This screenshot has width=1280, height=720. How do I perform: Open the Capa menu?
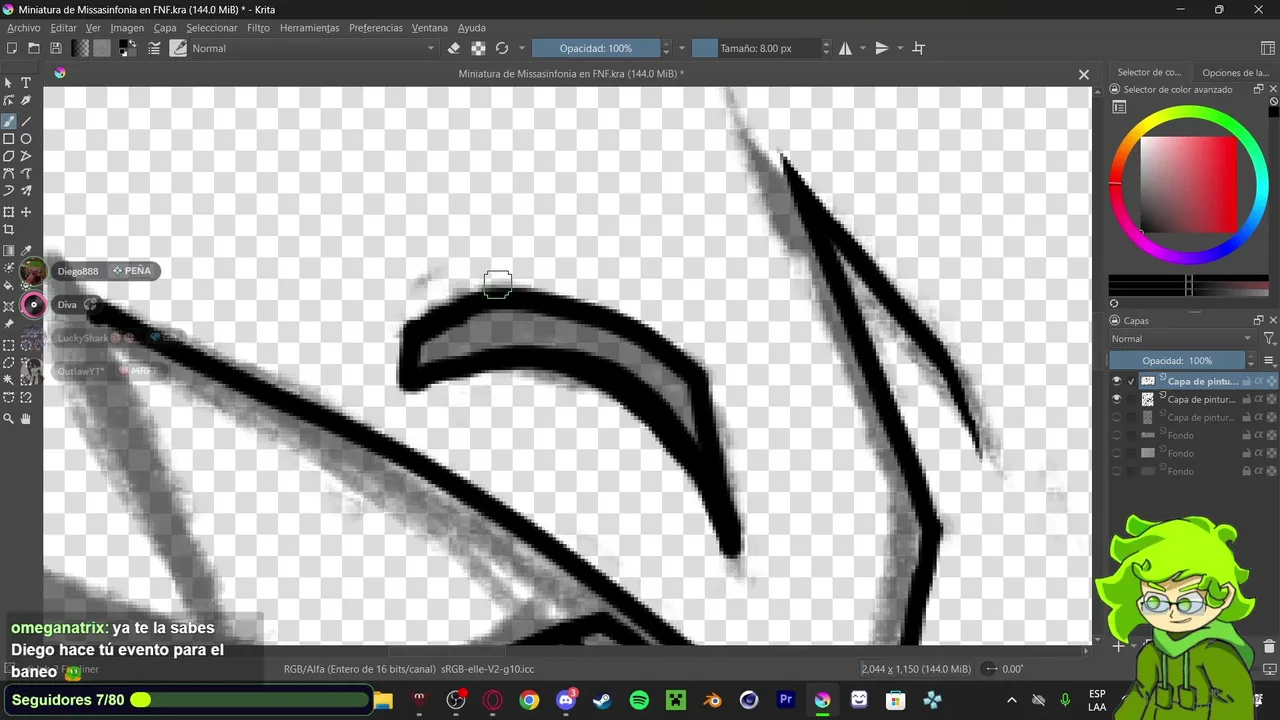(165, 28)
